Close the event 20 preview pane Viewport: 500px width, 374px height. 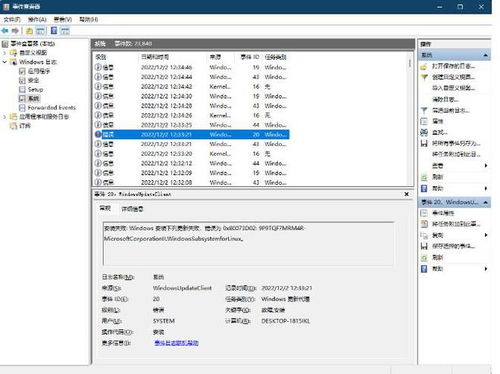406,194
